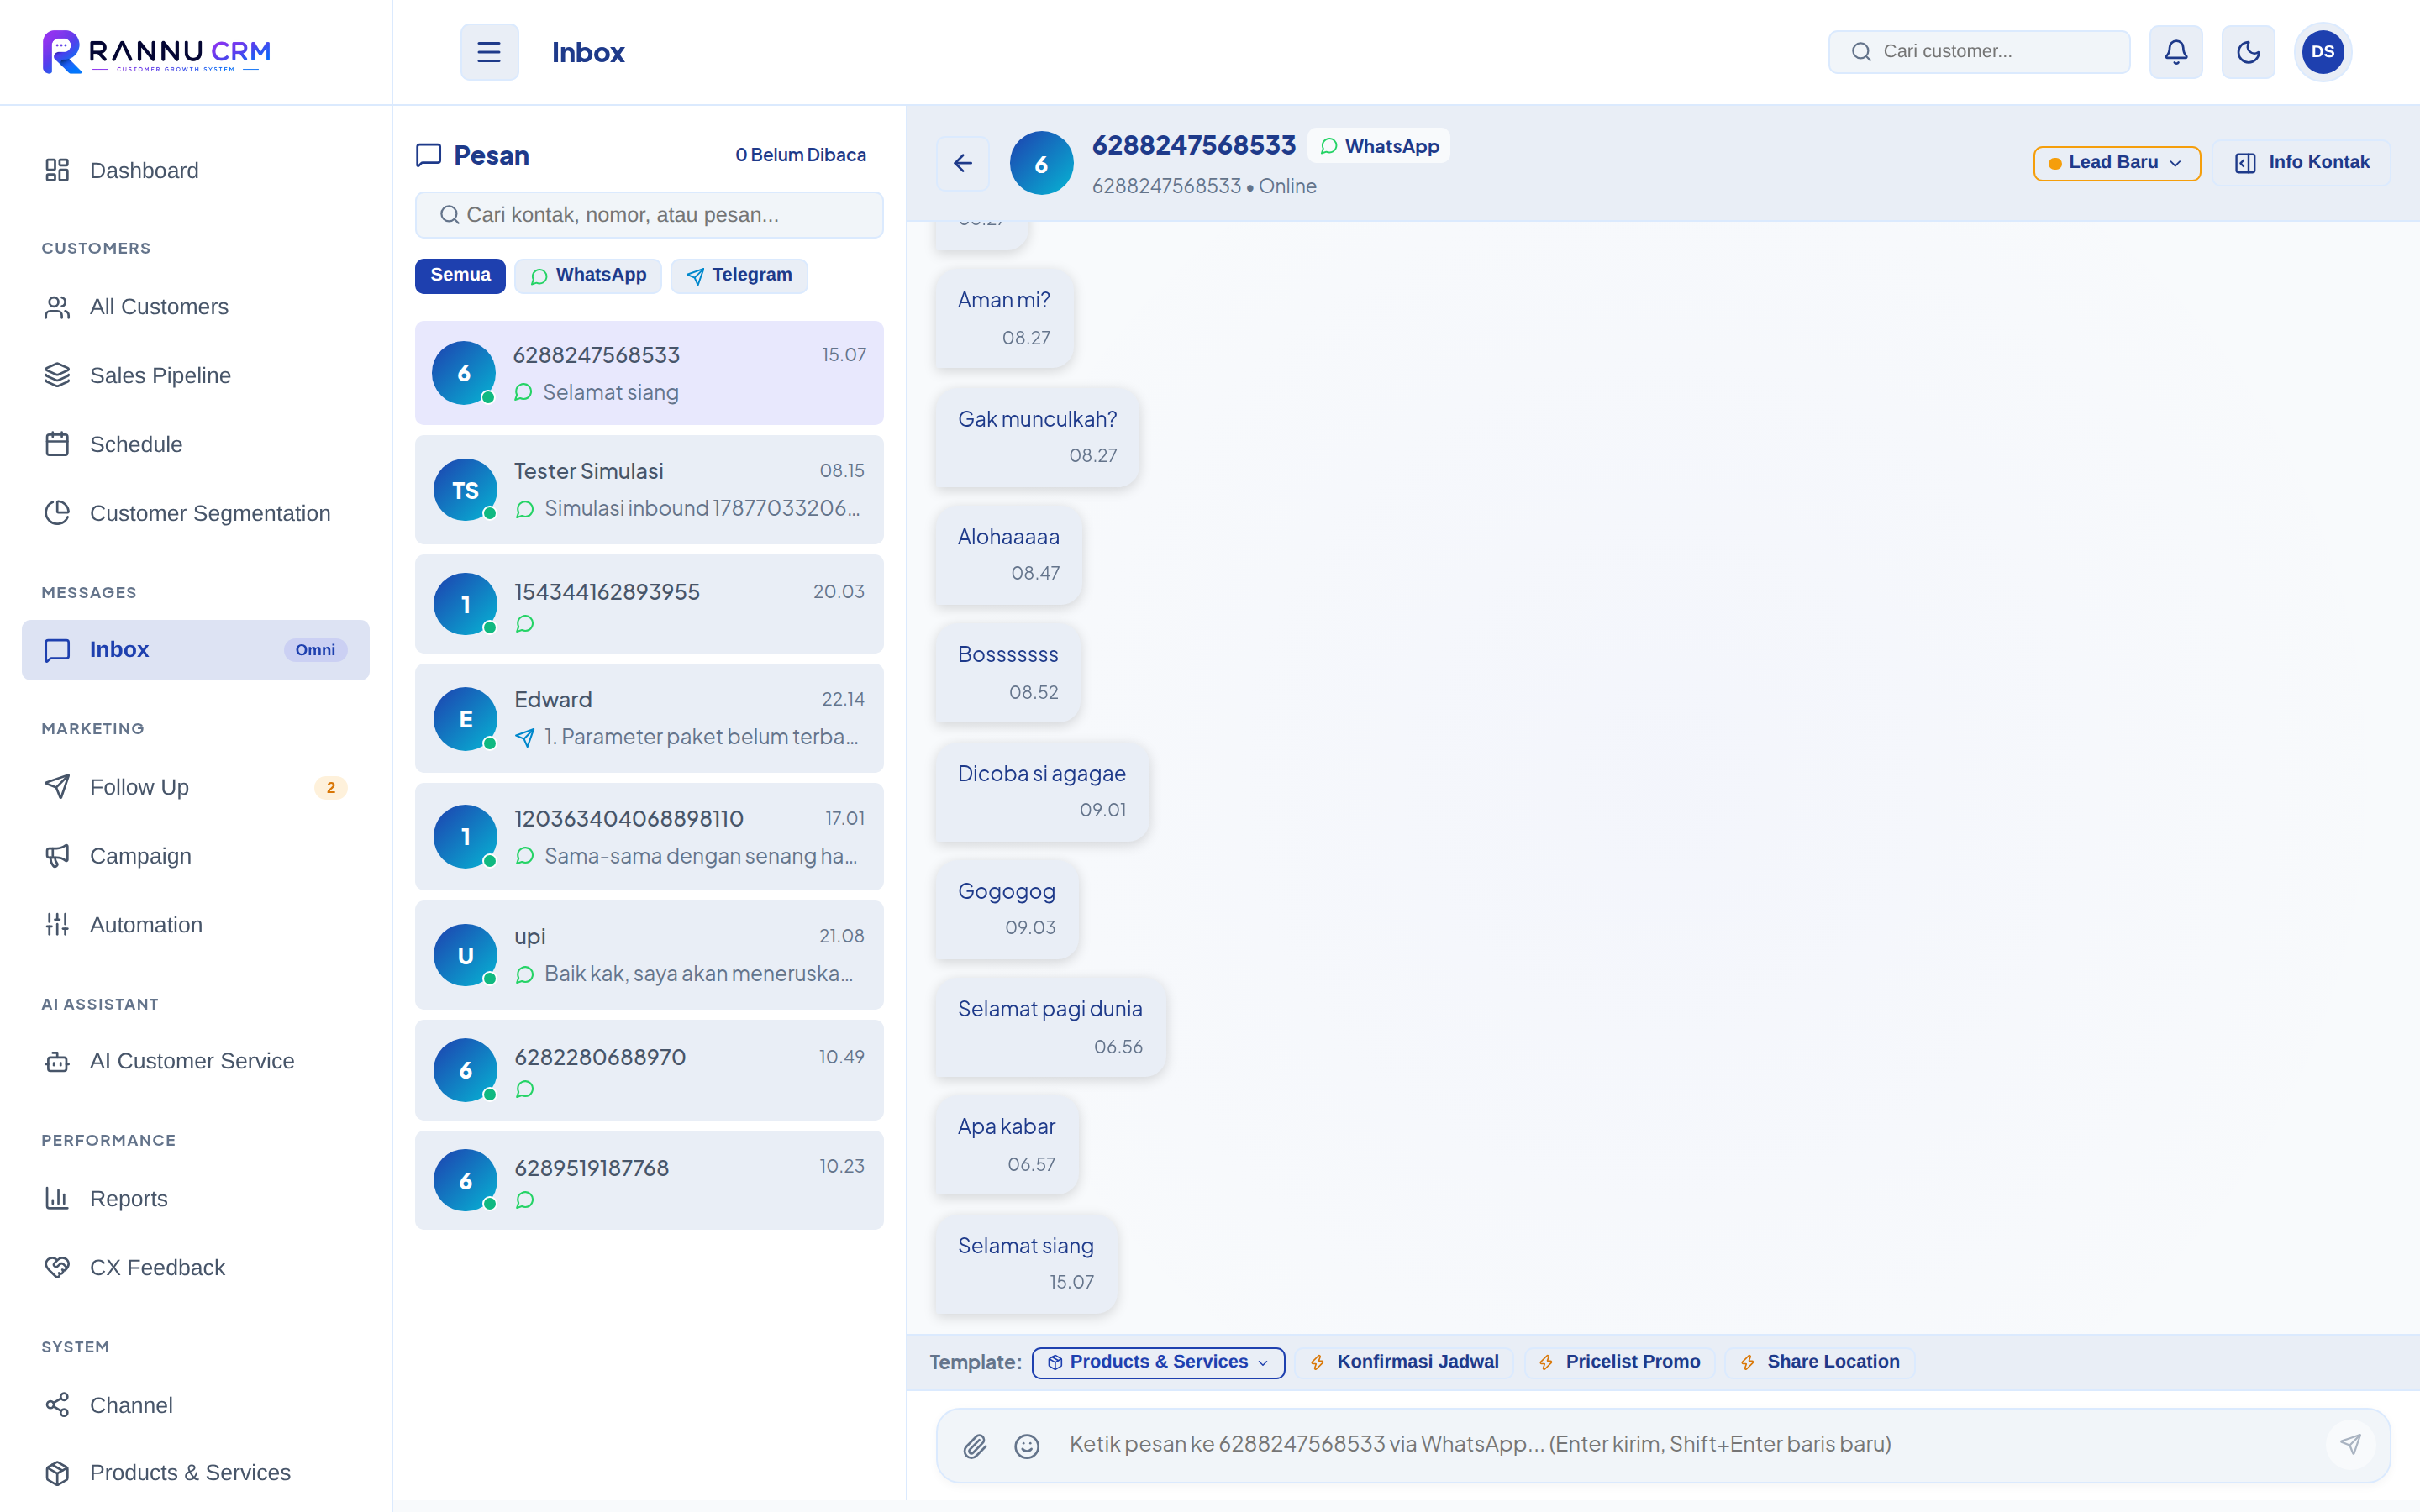Expand the Products & Services template dropdown
Image resolution: width=2420 pixels, height=1512 pixels.
tap(1158, 1362)
